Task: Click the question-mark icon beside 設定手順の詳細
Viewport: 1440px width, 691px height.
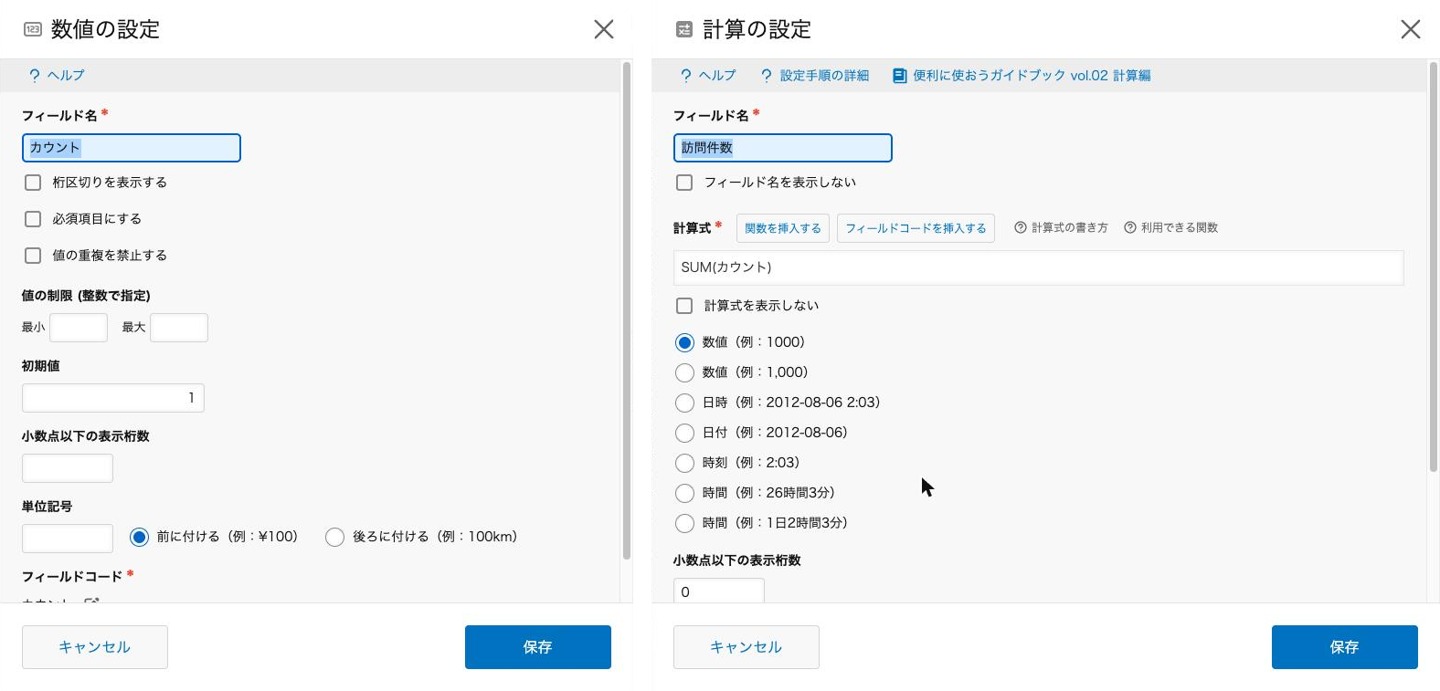Action: (x=767, y=75)
